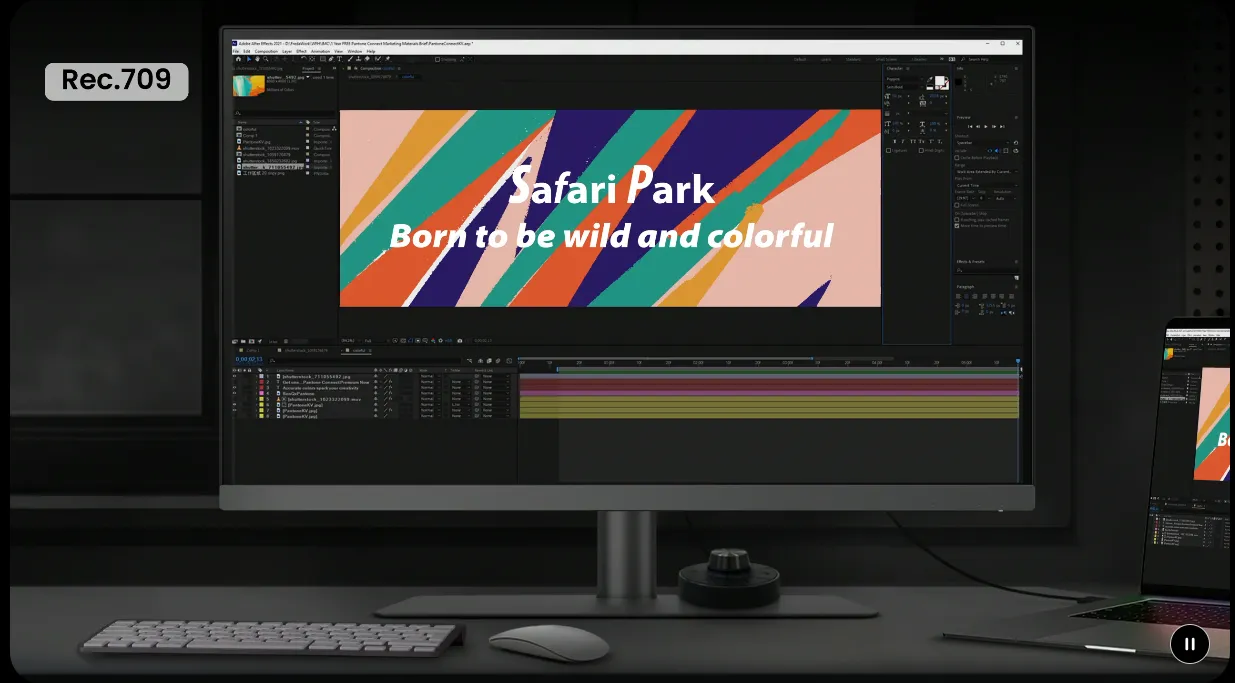Click the Play button in Preview panel
The image size is (1235, 683).
point(987,127)
